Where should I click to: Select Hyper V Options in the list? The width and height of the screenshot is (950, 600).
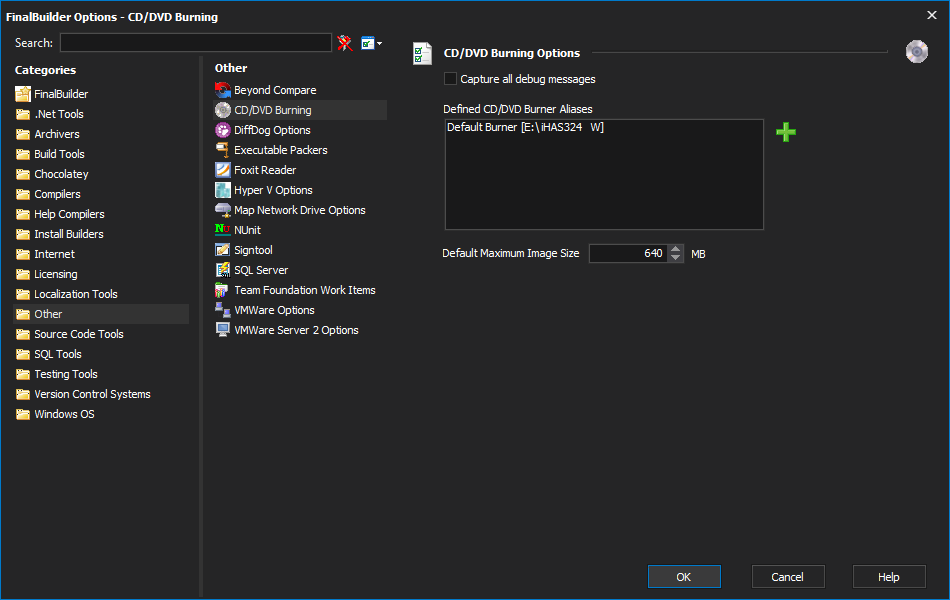click(273, 190)
